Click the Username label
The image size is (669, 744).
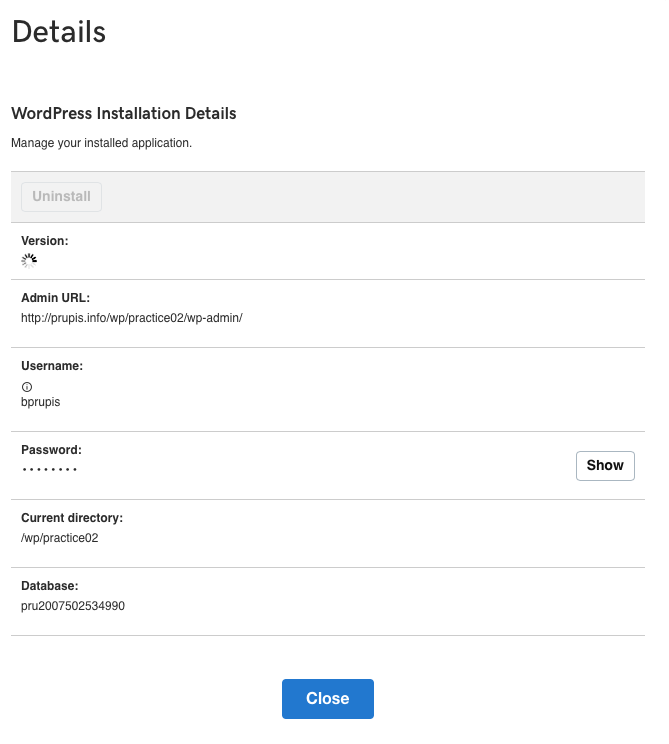pos(52,366)
